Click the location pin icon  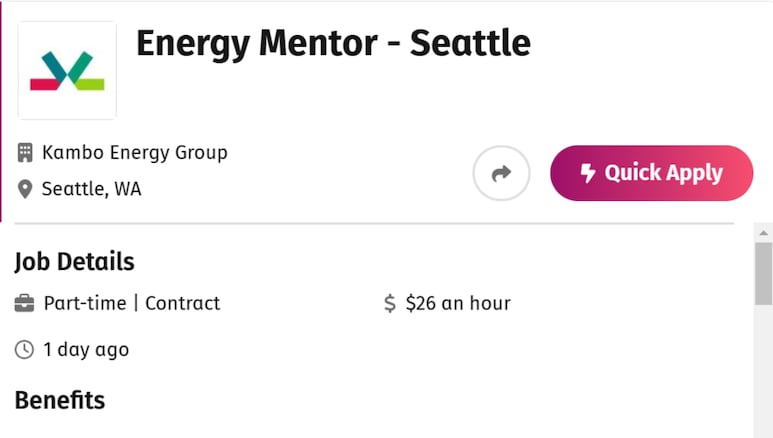[25, 189]
